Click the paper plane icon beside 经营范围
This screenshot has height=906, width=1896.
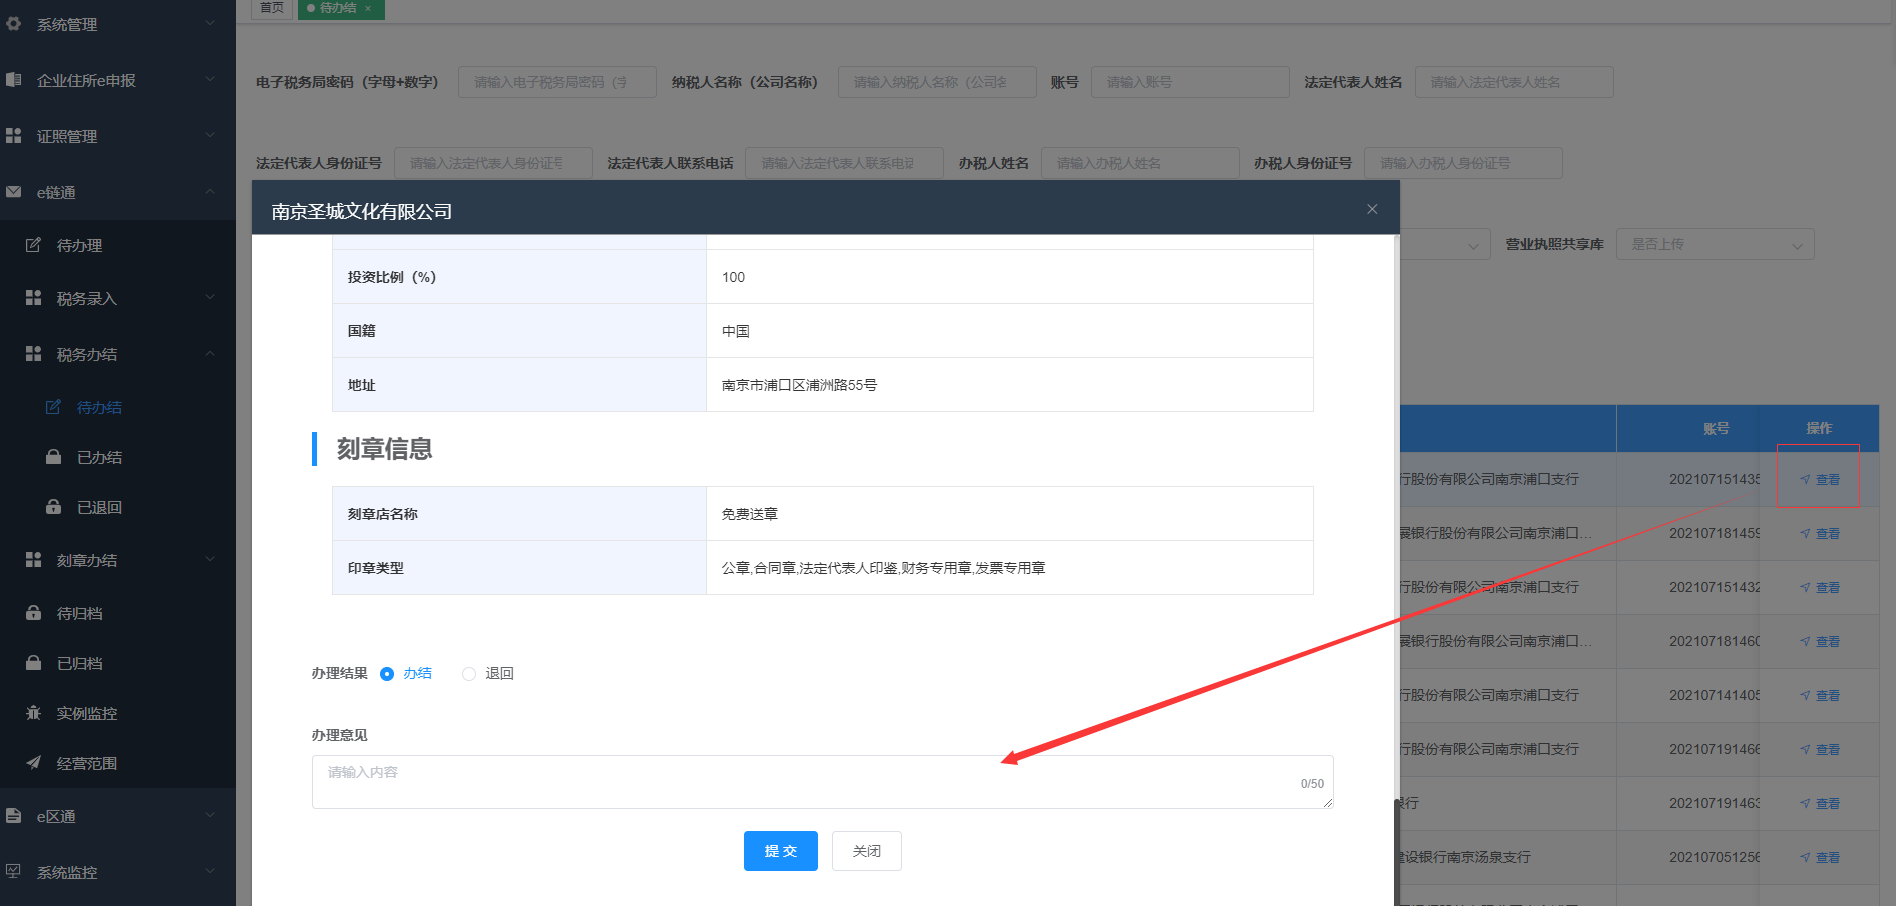tap(34, 763)
